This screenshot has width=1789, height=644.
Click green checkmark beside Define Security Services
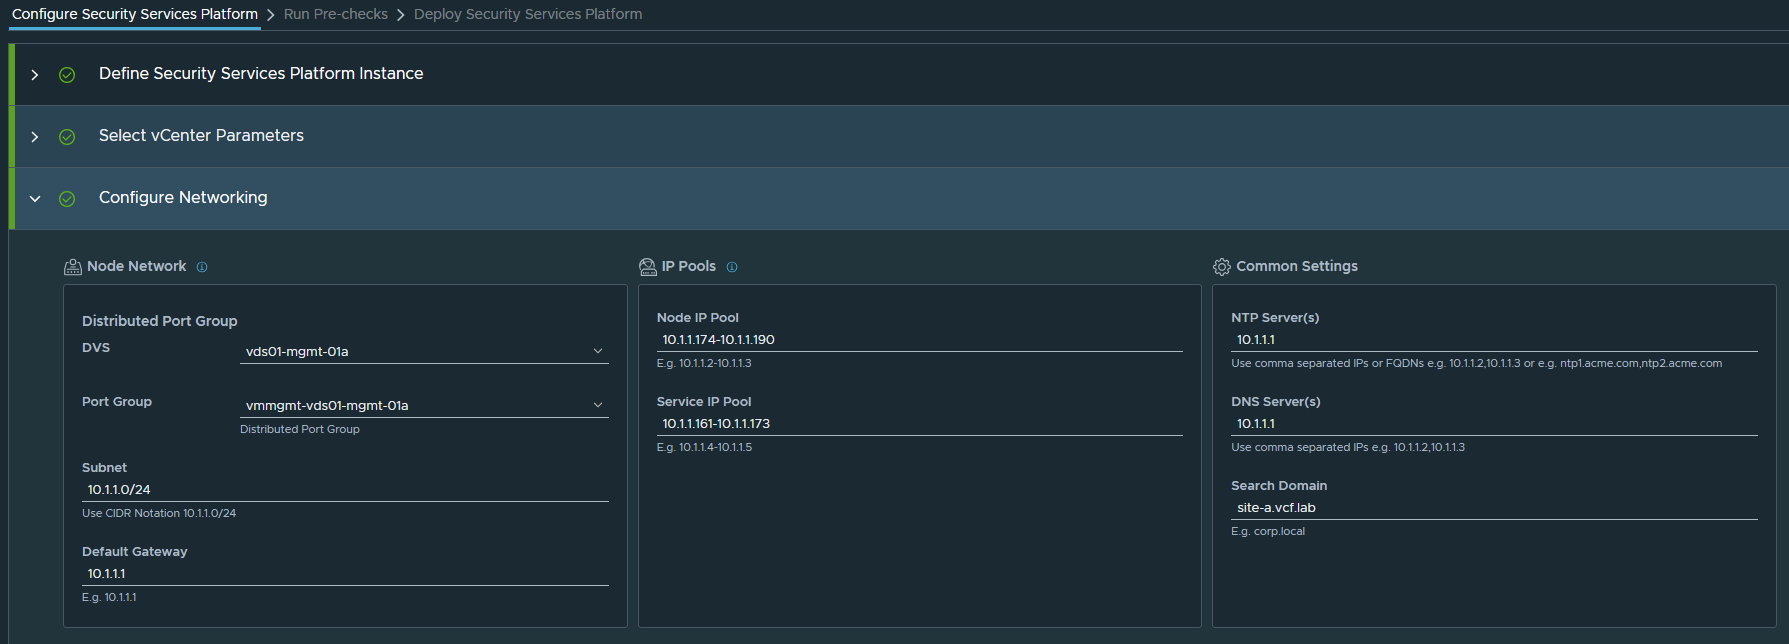(x=67, y=75)
